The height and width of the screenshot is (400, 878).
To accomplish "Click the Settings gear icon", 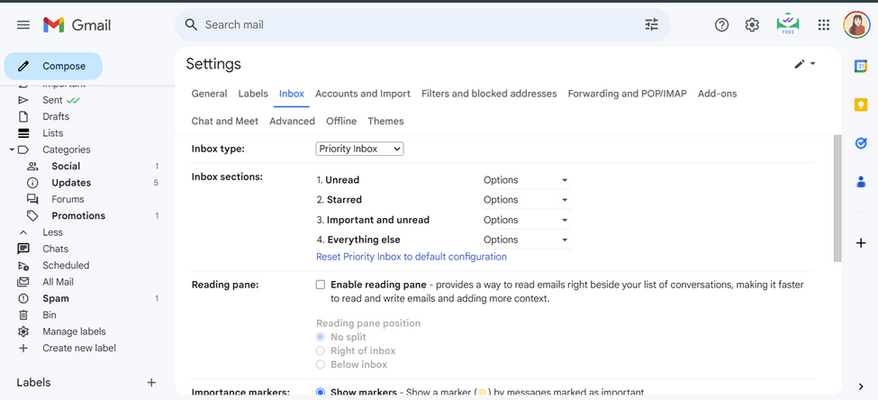I will [752, 25].
